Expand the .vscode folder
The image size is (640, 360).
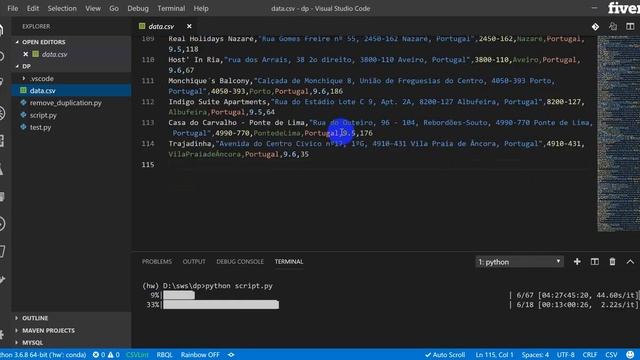coord(38,78)
